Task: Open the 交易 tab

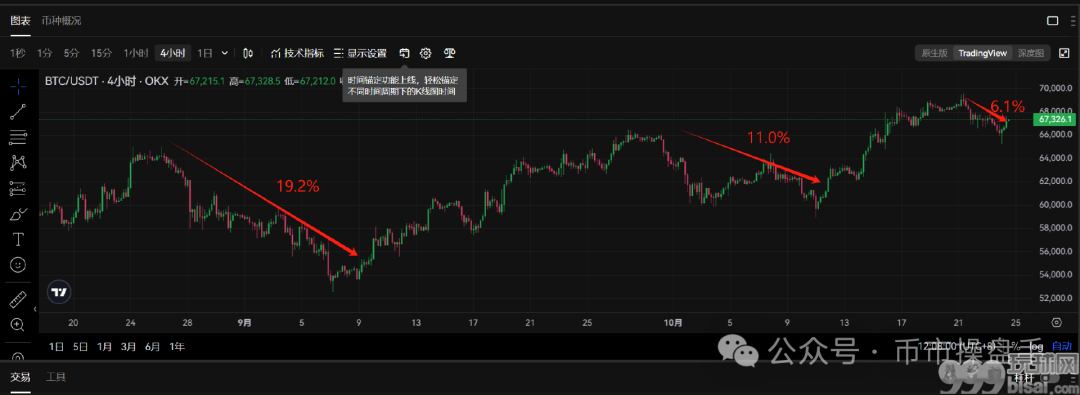Action: coord(20,377)
